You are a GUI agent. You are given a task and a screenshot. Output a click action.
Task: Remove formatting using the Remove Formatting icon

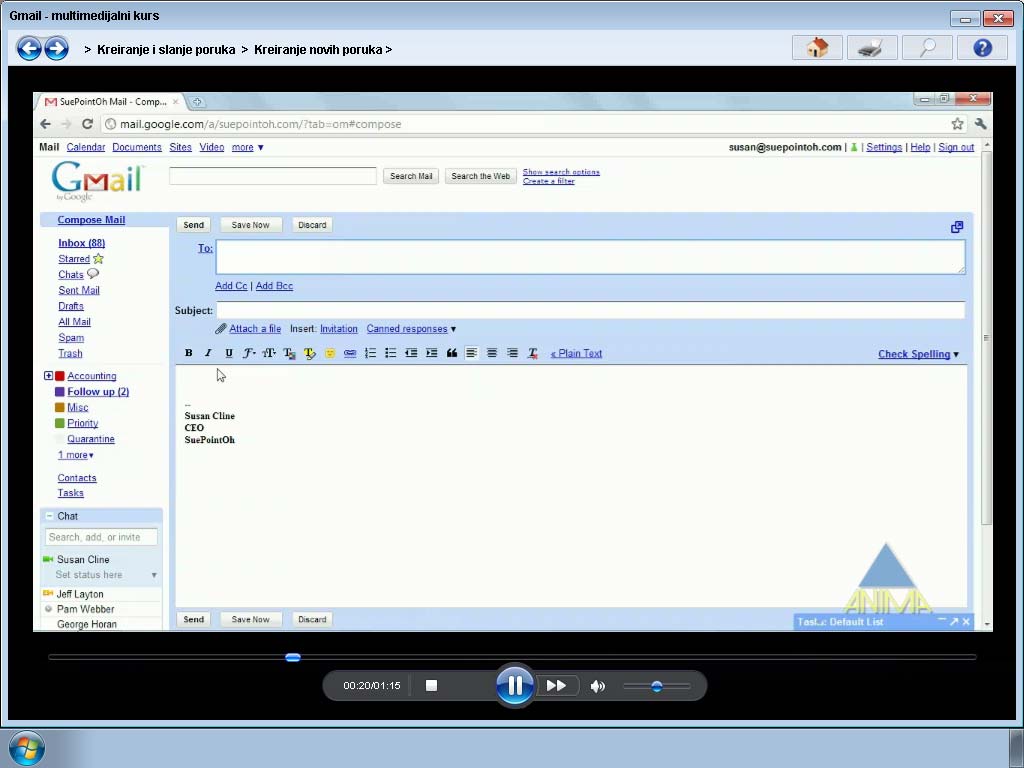click(533, 352)
